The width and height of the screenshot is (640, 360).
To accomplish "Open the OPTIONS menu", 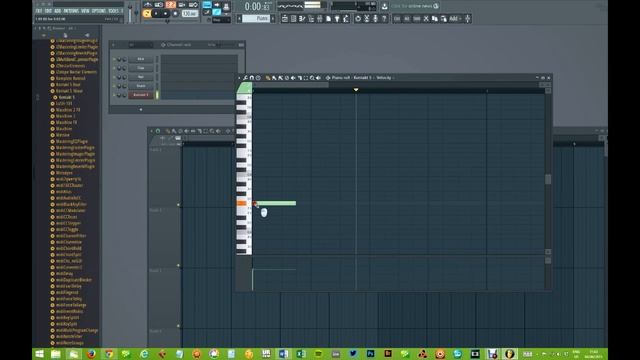I will 99,11.
